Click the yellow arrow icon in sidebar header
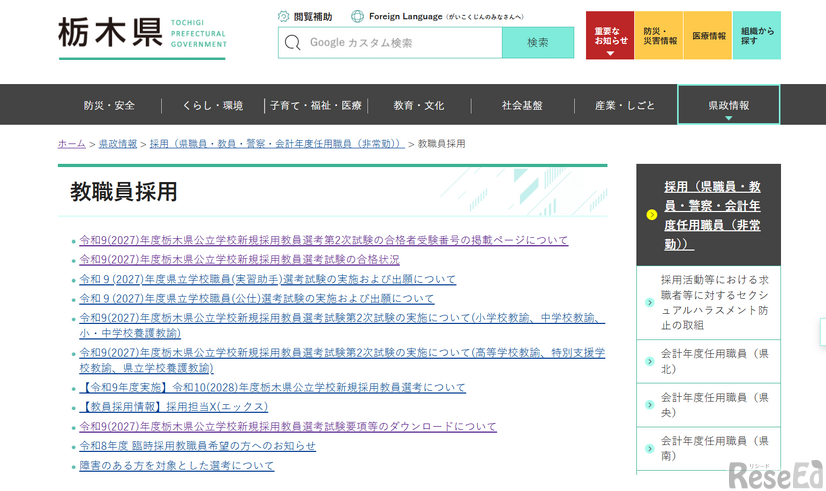The image size is (826, 491). click(x=652, y=214)
